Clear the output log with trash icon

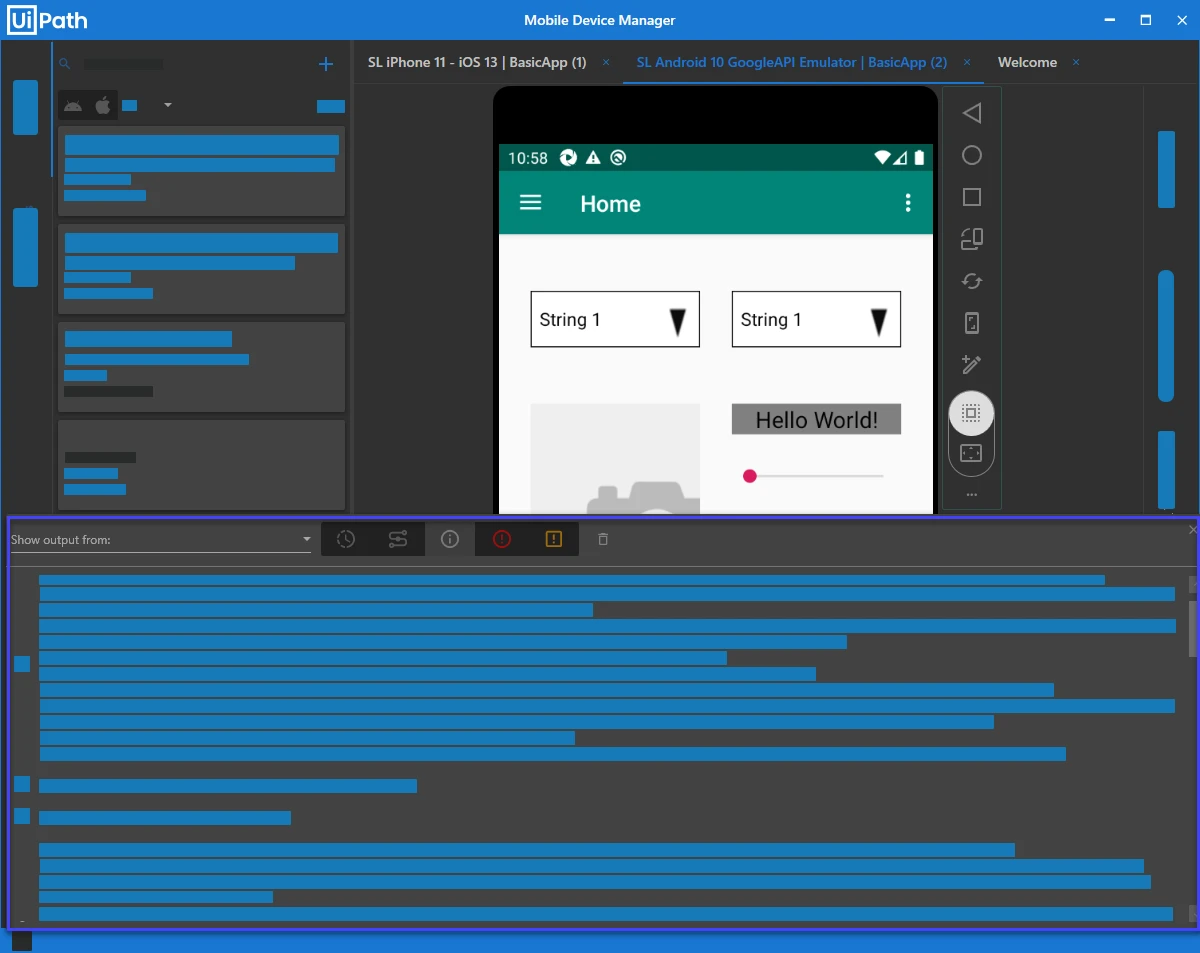point(602,539)
